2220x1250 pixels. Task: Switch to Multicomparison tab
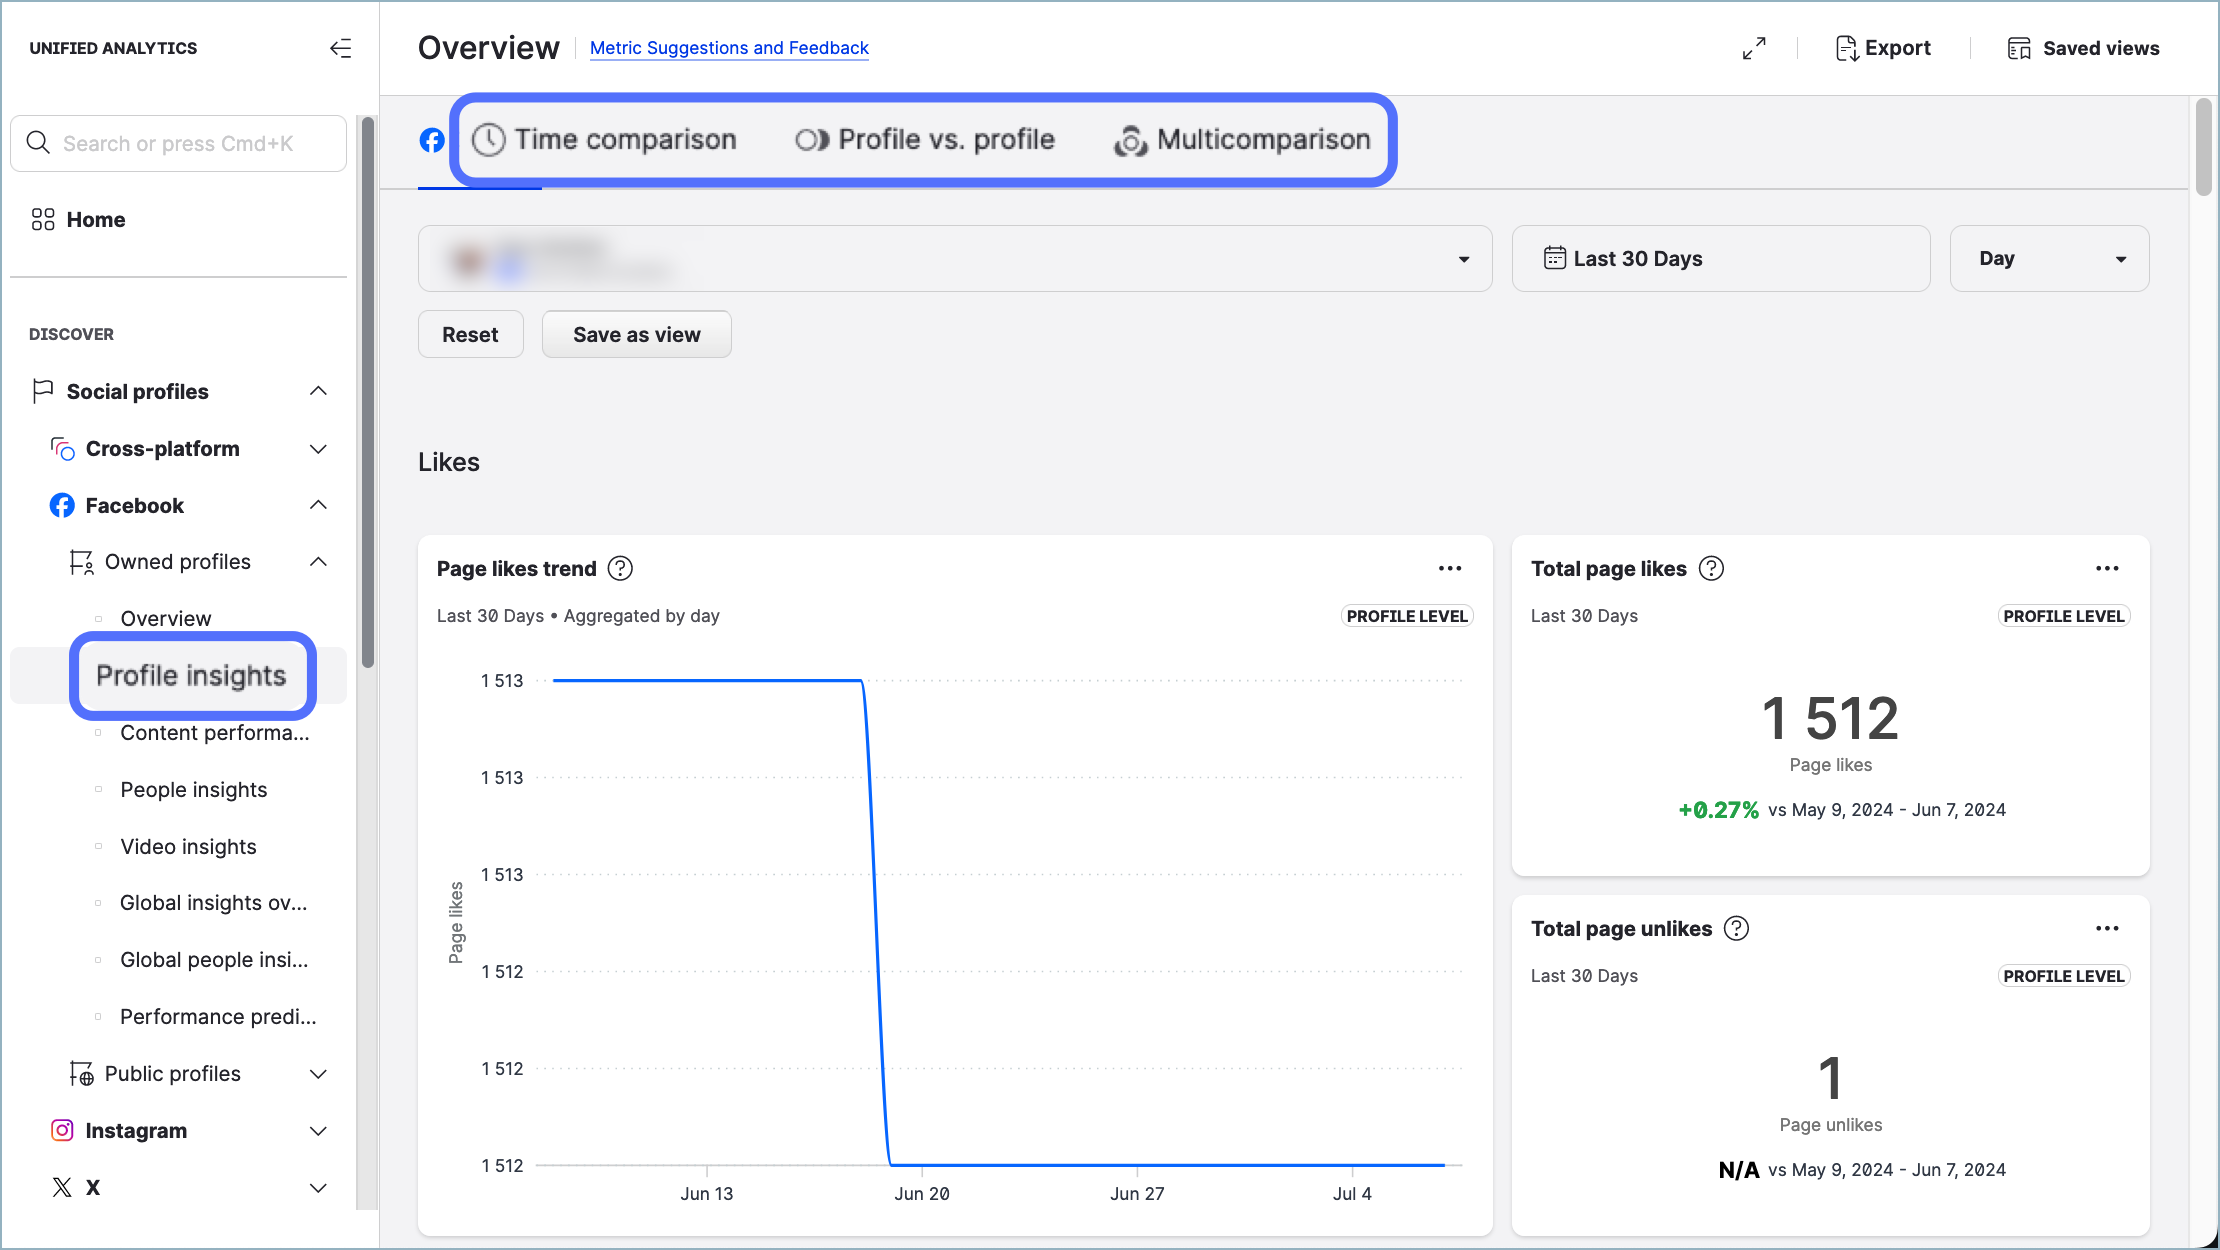1242,140
